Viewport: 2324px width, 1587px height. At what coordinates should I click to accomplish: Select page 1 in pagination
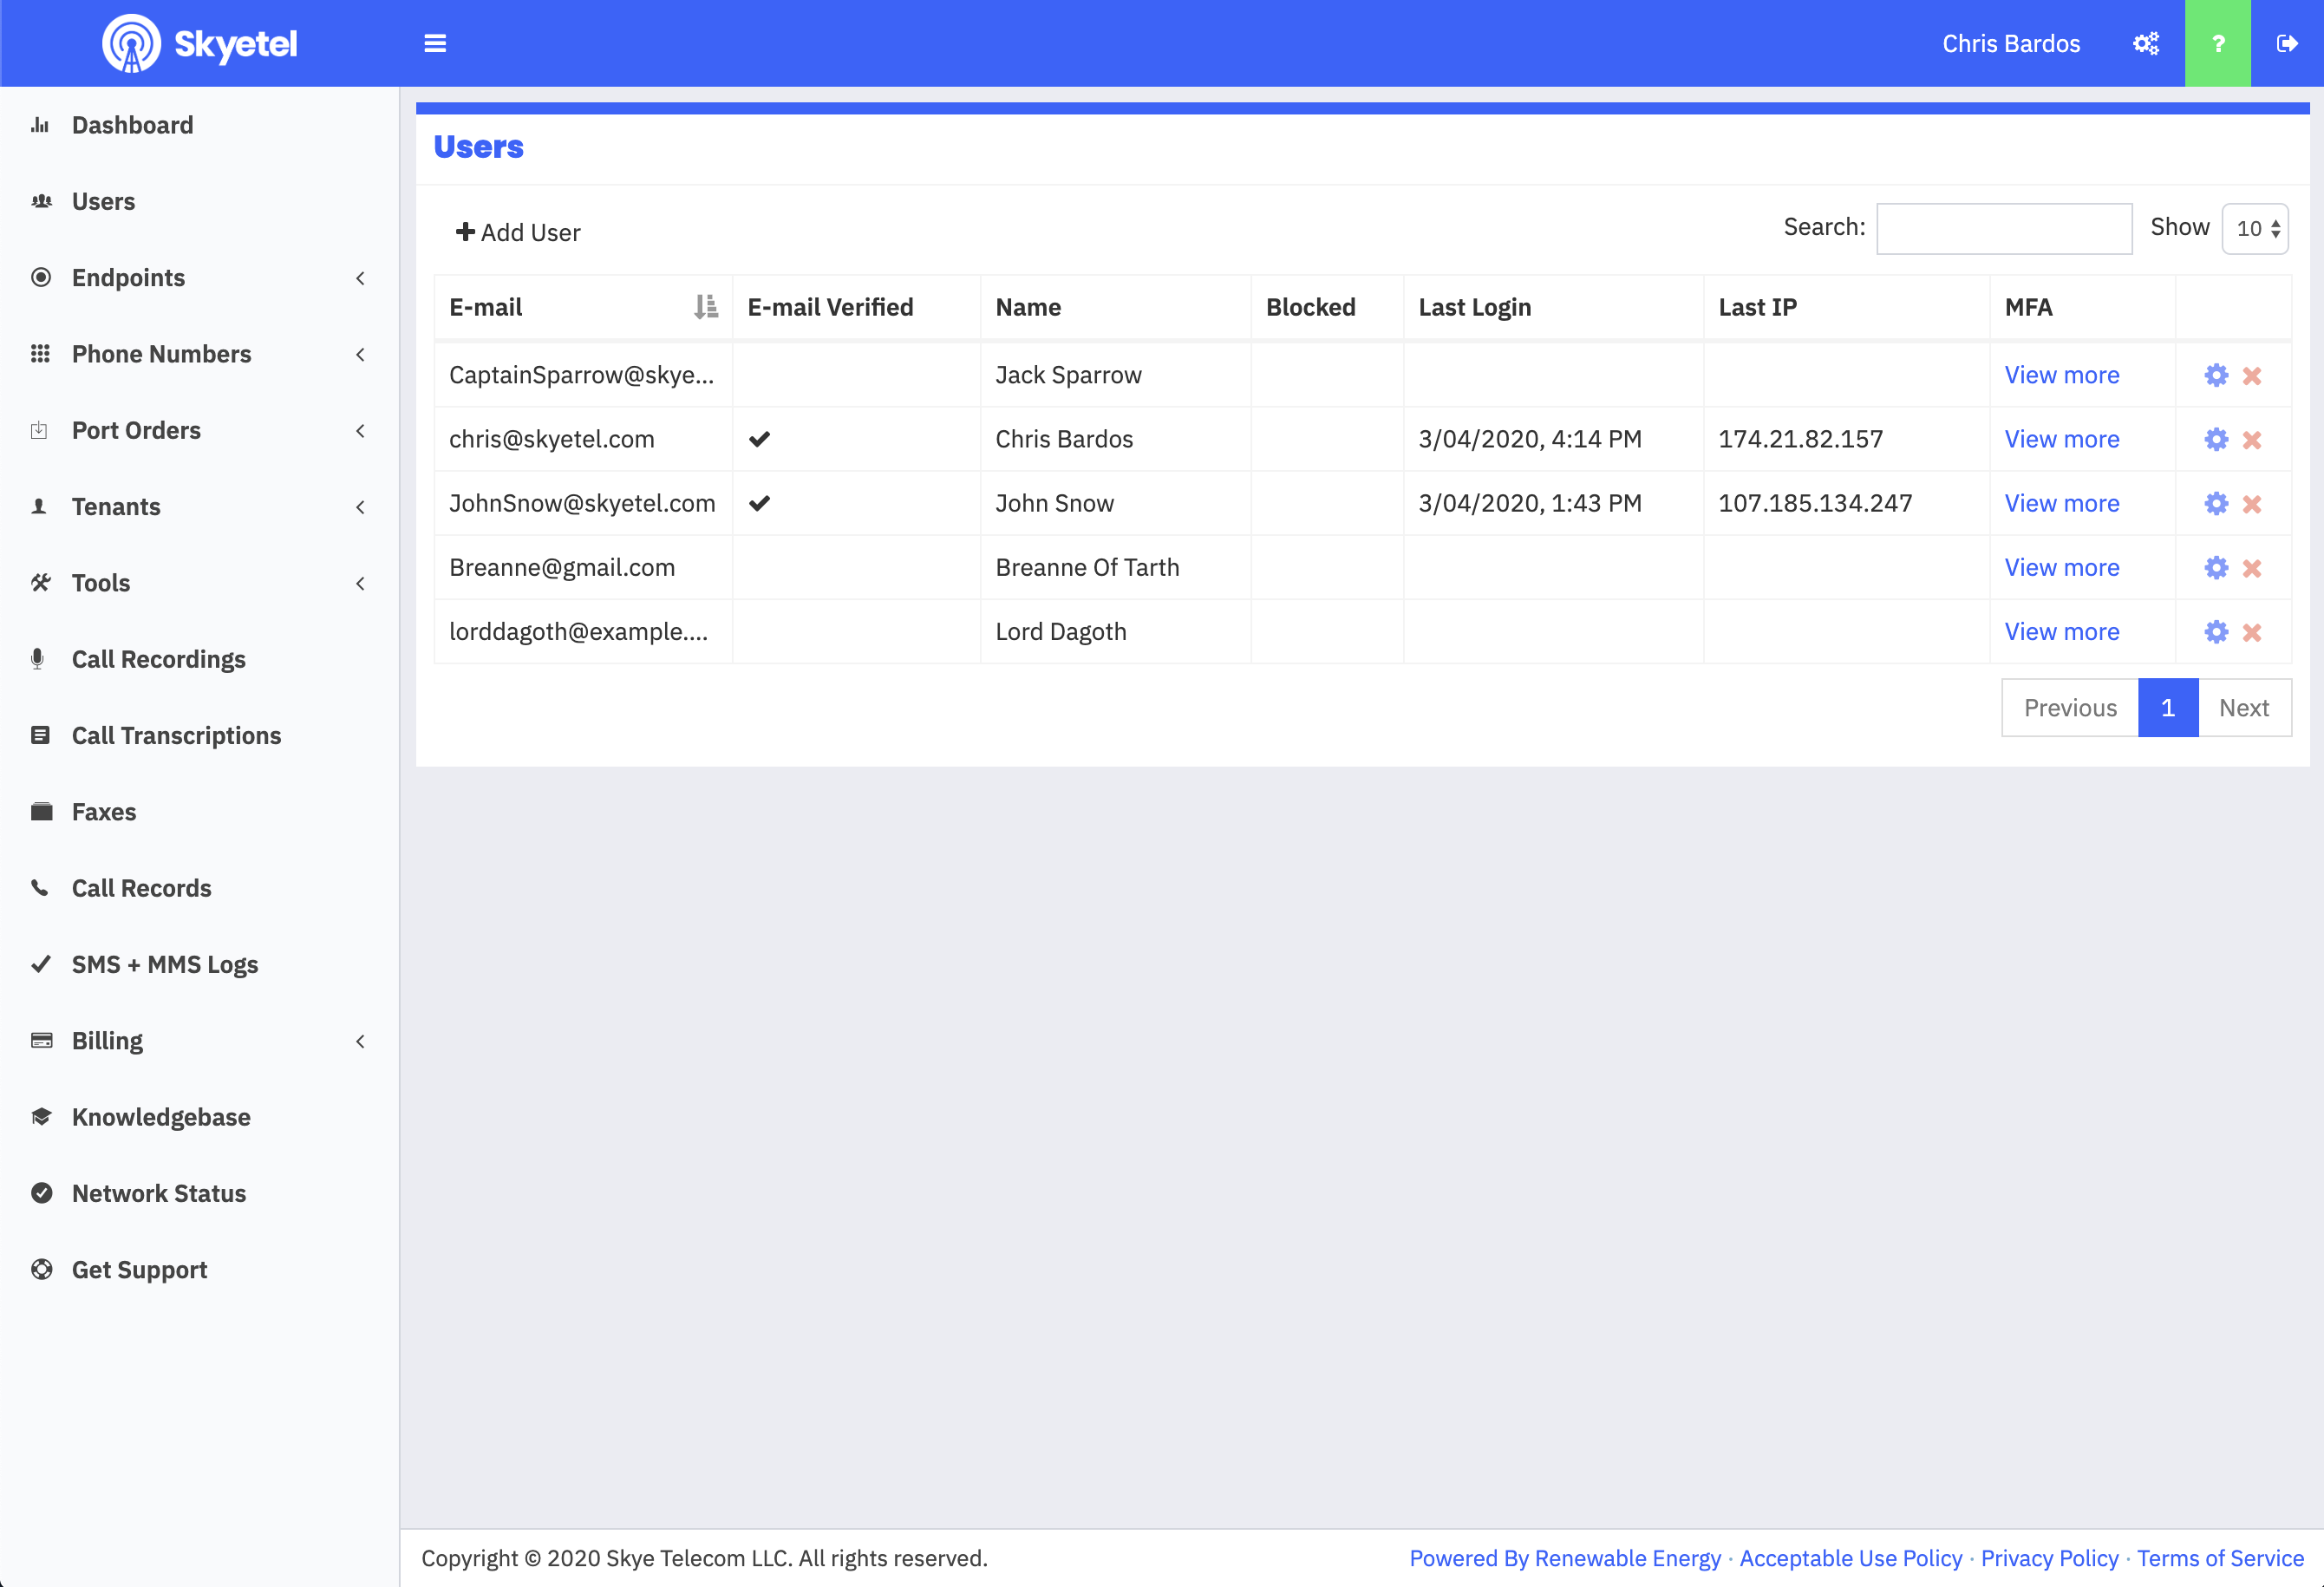tap(2168, 707)
